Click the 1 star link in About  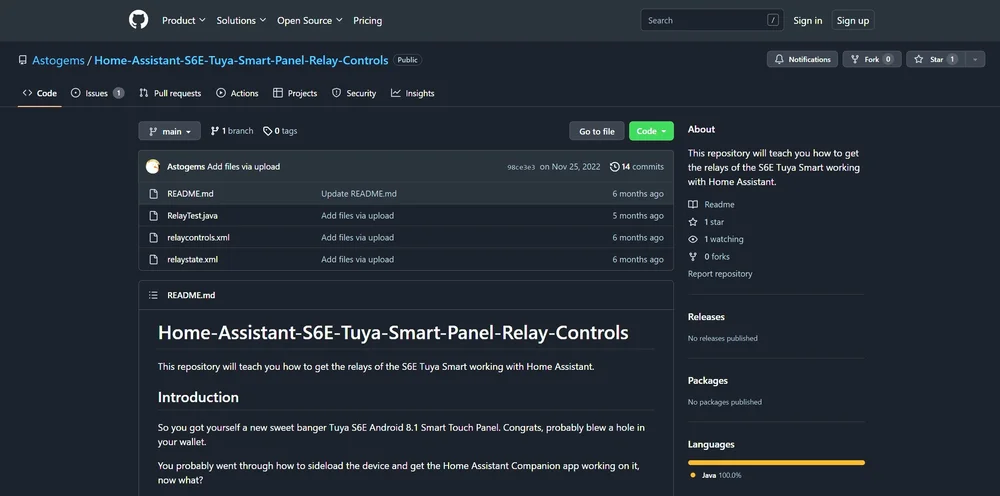[706, 222]
